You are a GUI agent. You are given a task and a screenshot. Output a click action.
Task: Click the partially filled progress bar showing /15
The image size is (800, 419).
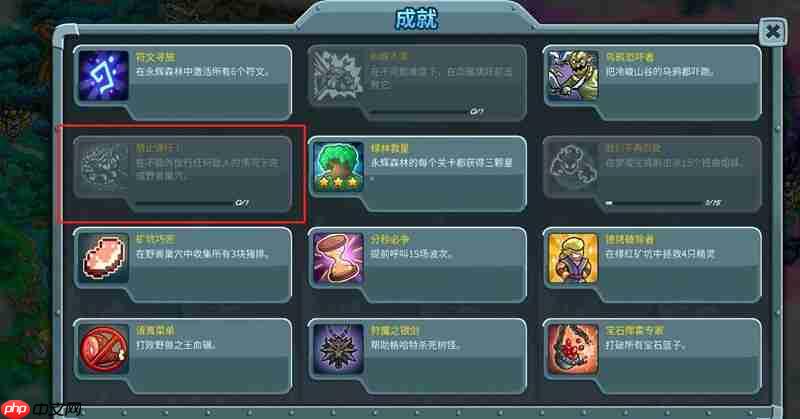tap(654, 203)
